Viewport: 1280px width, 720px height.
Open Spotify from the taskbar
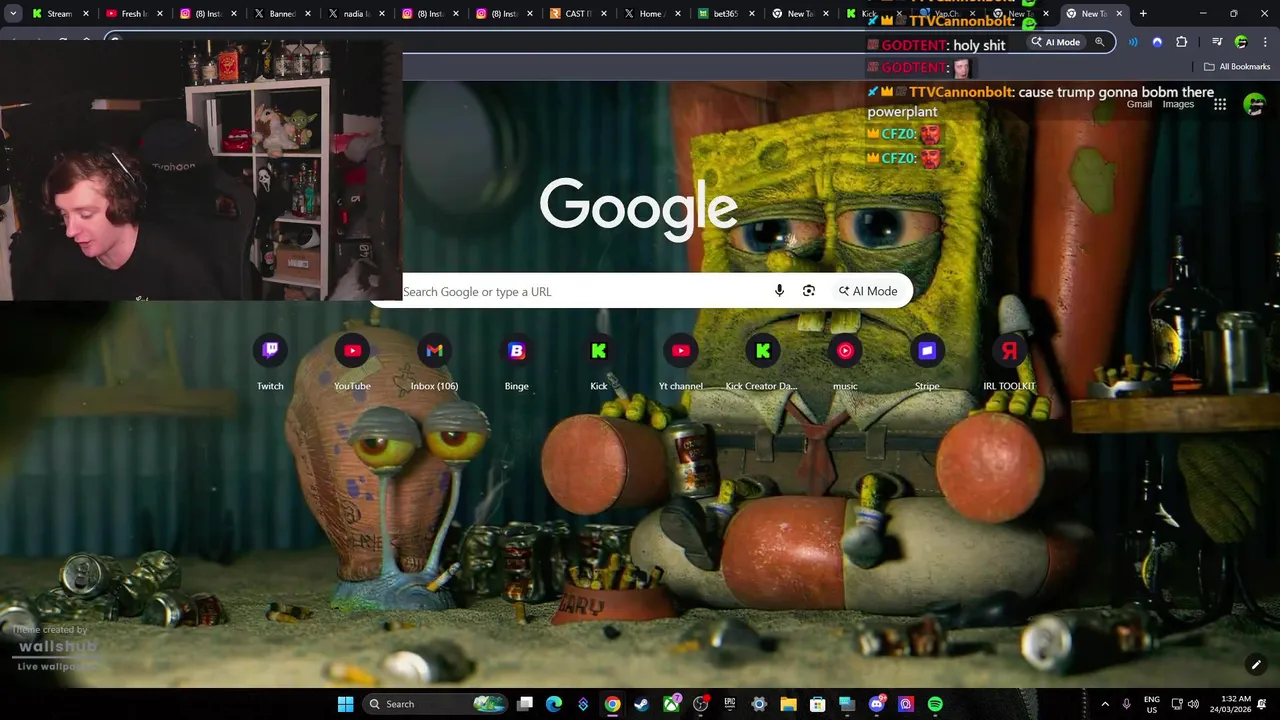[x=935, y=704]
